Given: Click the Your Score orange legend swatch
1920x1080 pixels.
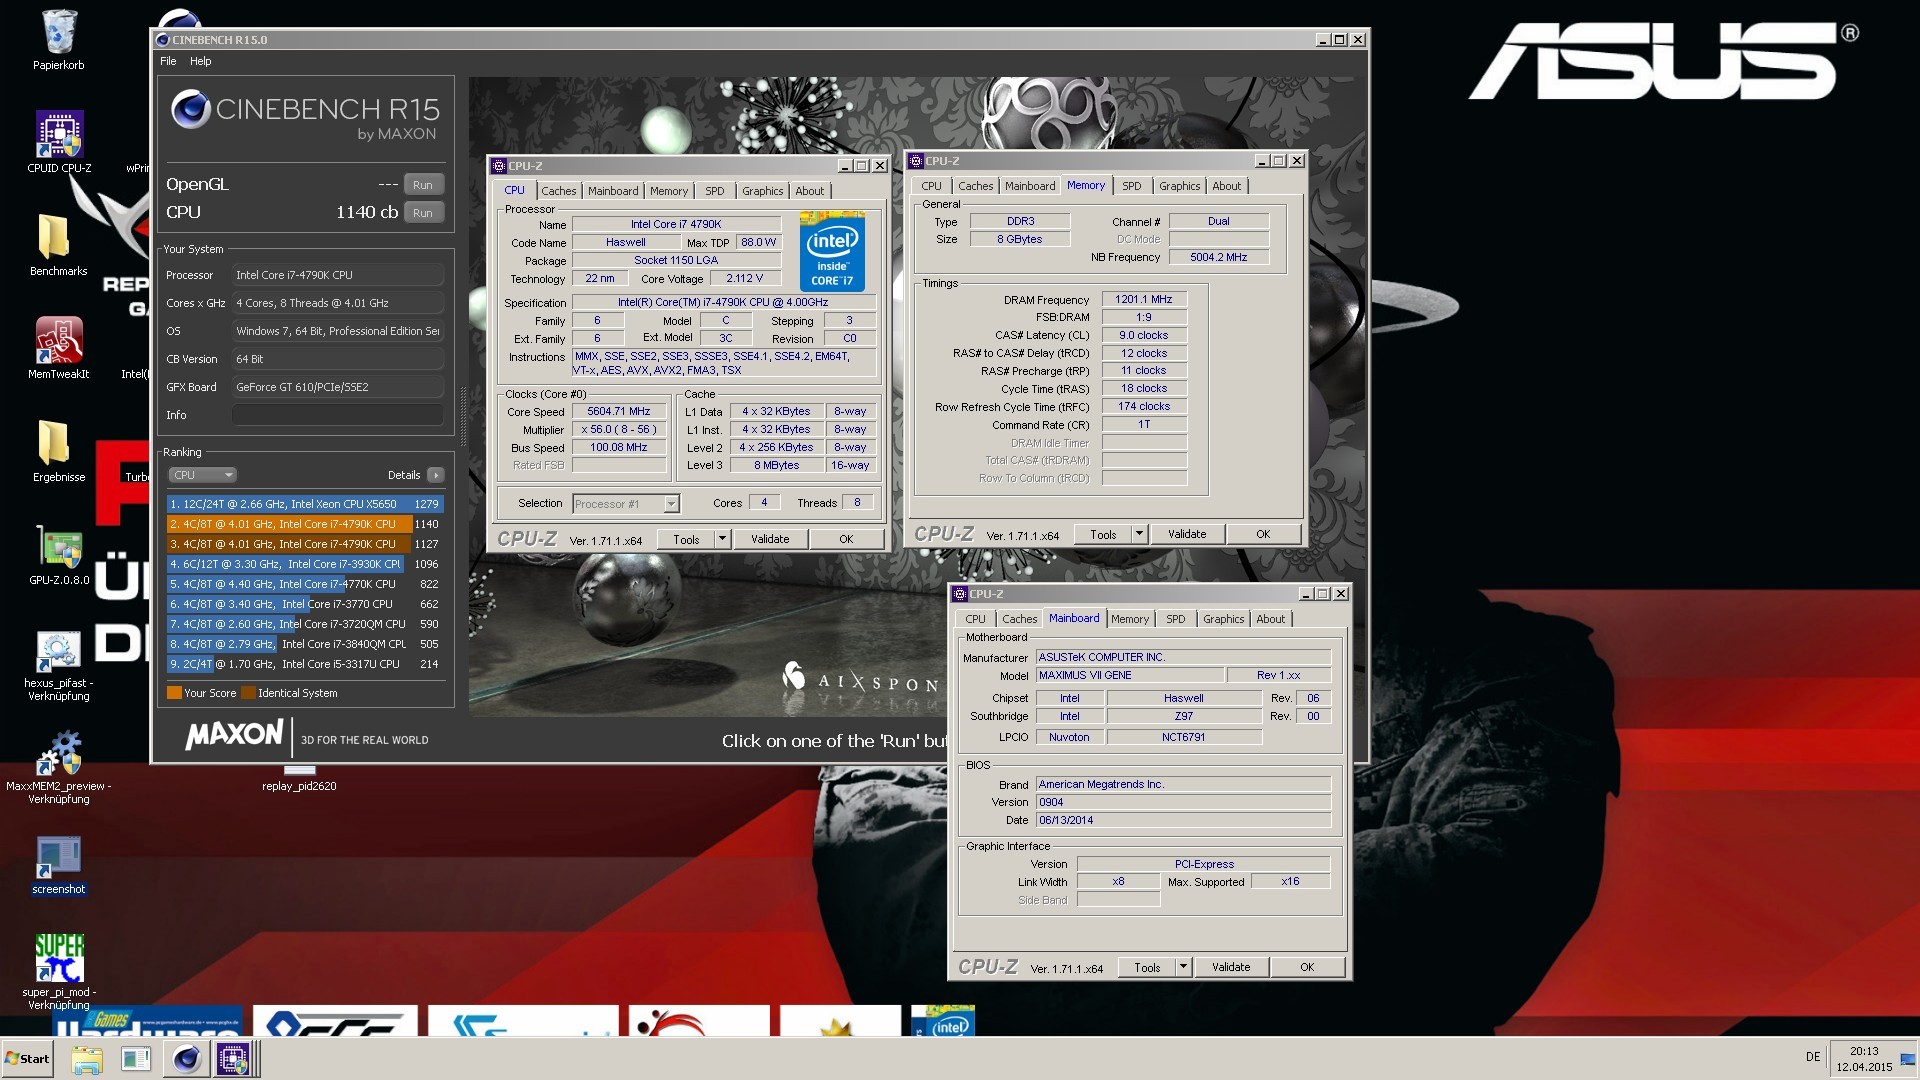Looking at the screenshot, I should [174, 693].
